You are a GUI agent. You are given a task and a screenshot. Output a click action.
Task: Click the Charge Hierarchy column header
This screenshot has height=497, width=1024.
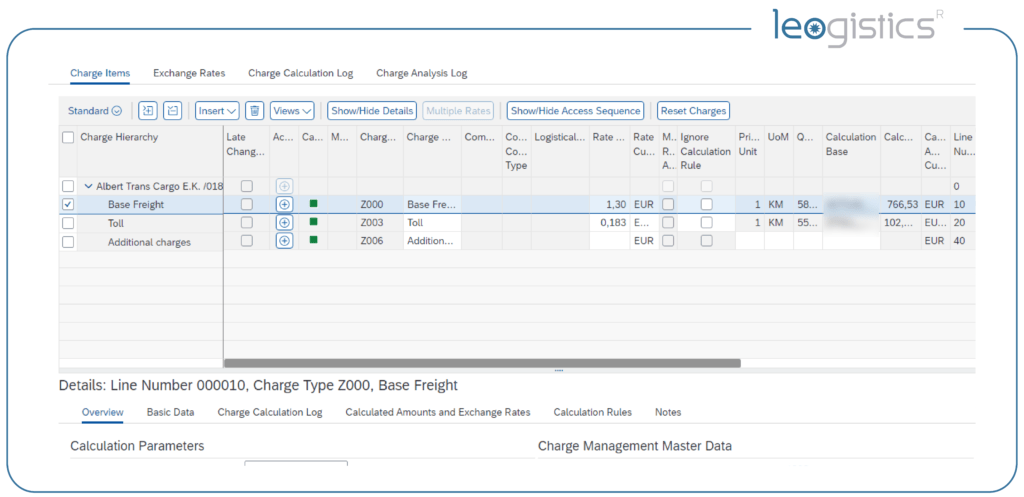(x=150, y=152)
